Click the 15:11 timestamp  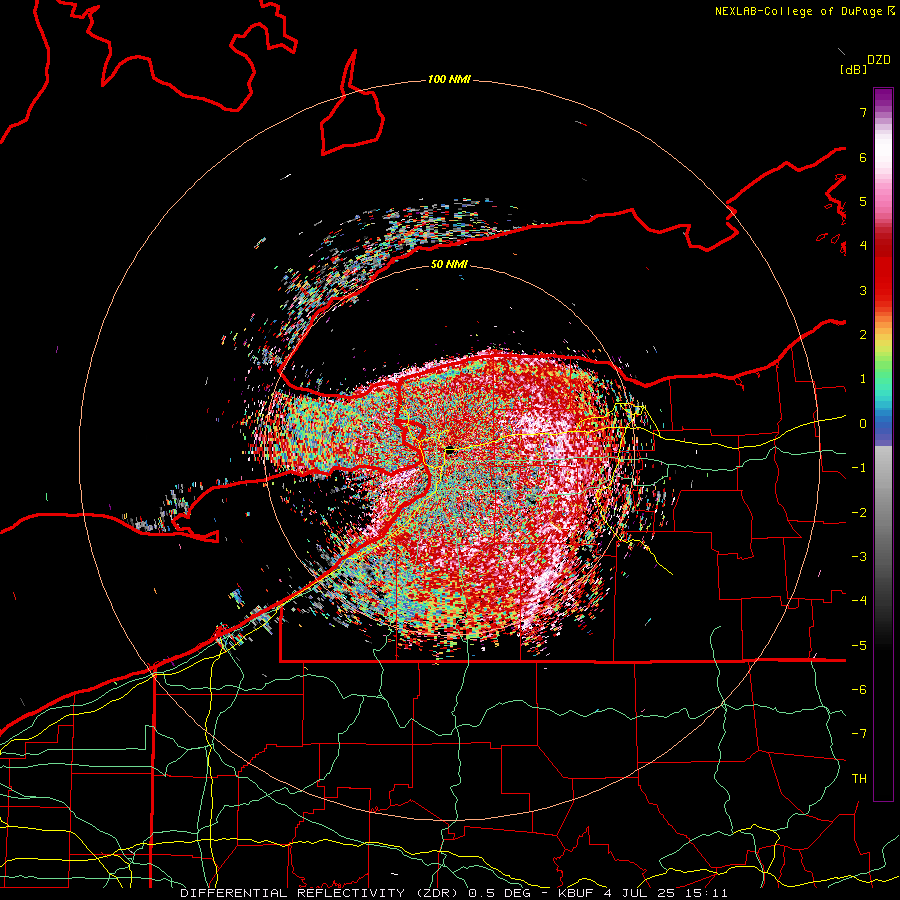point(705,893)
